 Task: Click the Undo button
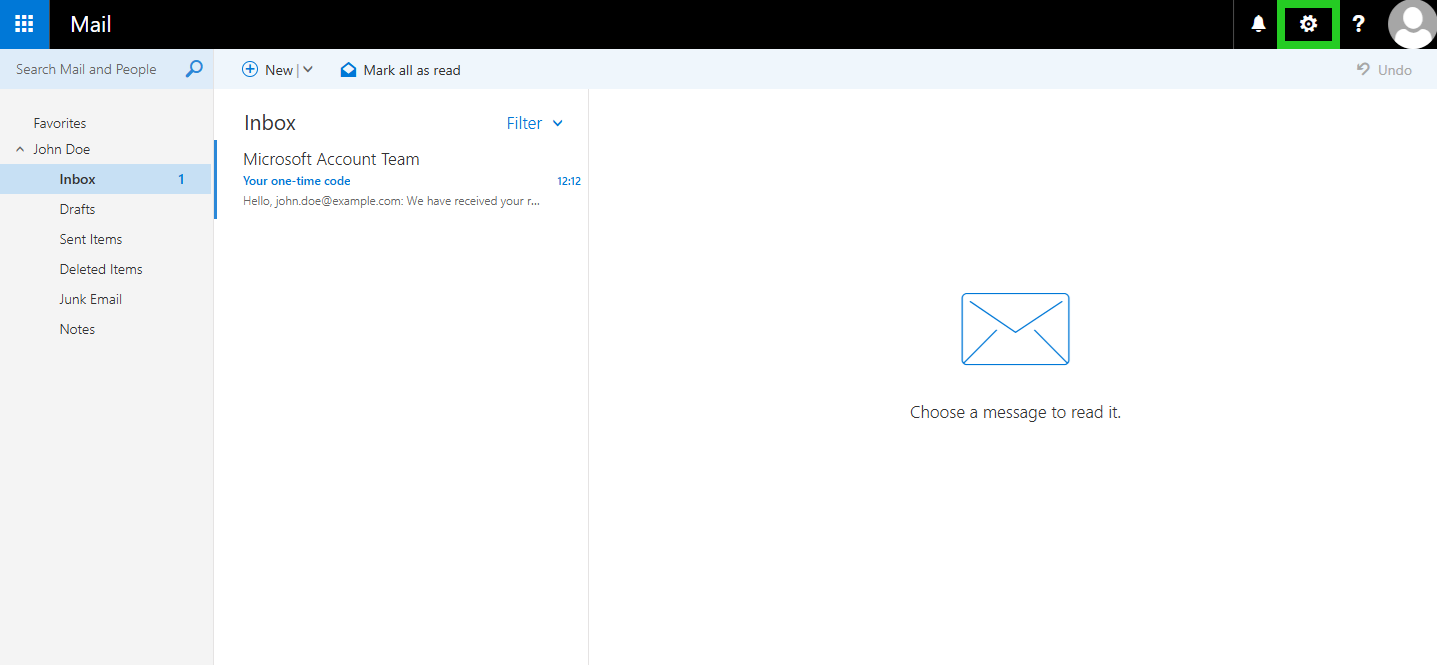[x=1384, y=69]
